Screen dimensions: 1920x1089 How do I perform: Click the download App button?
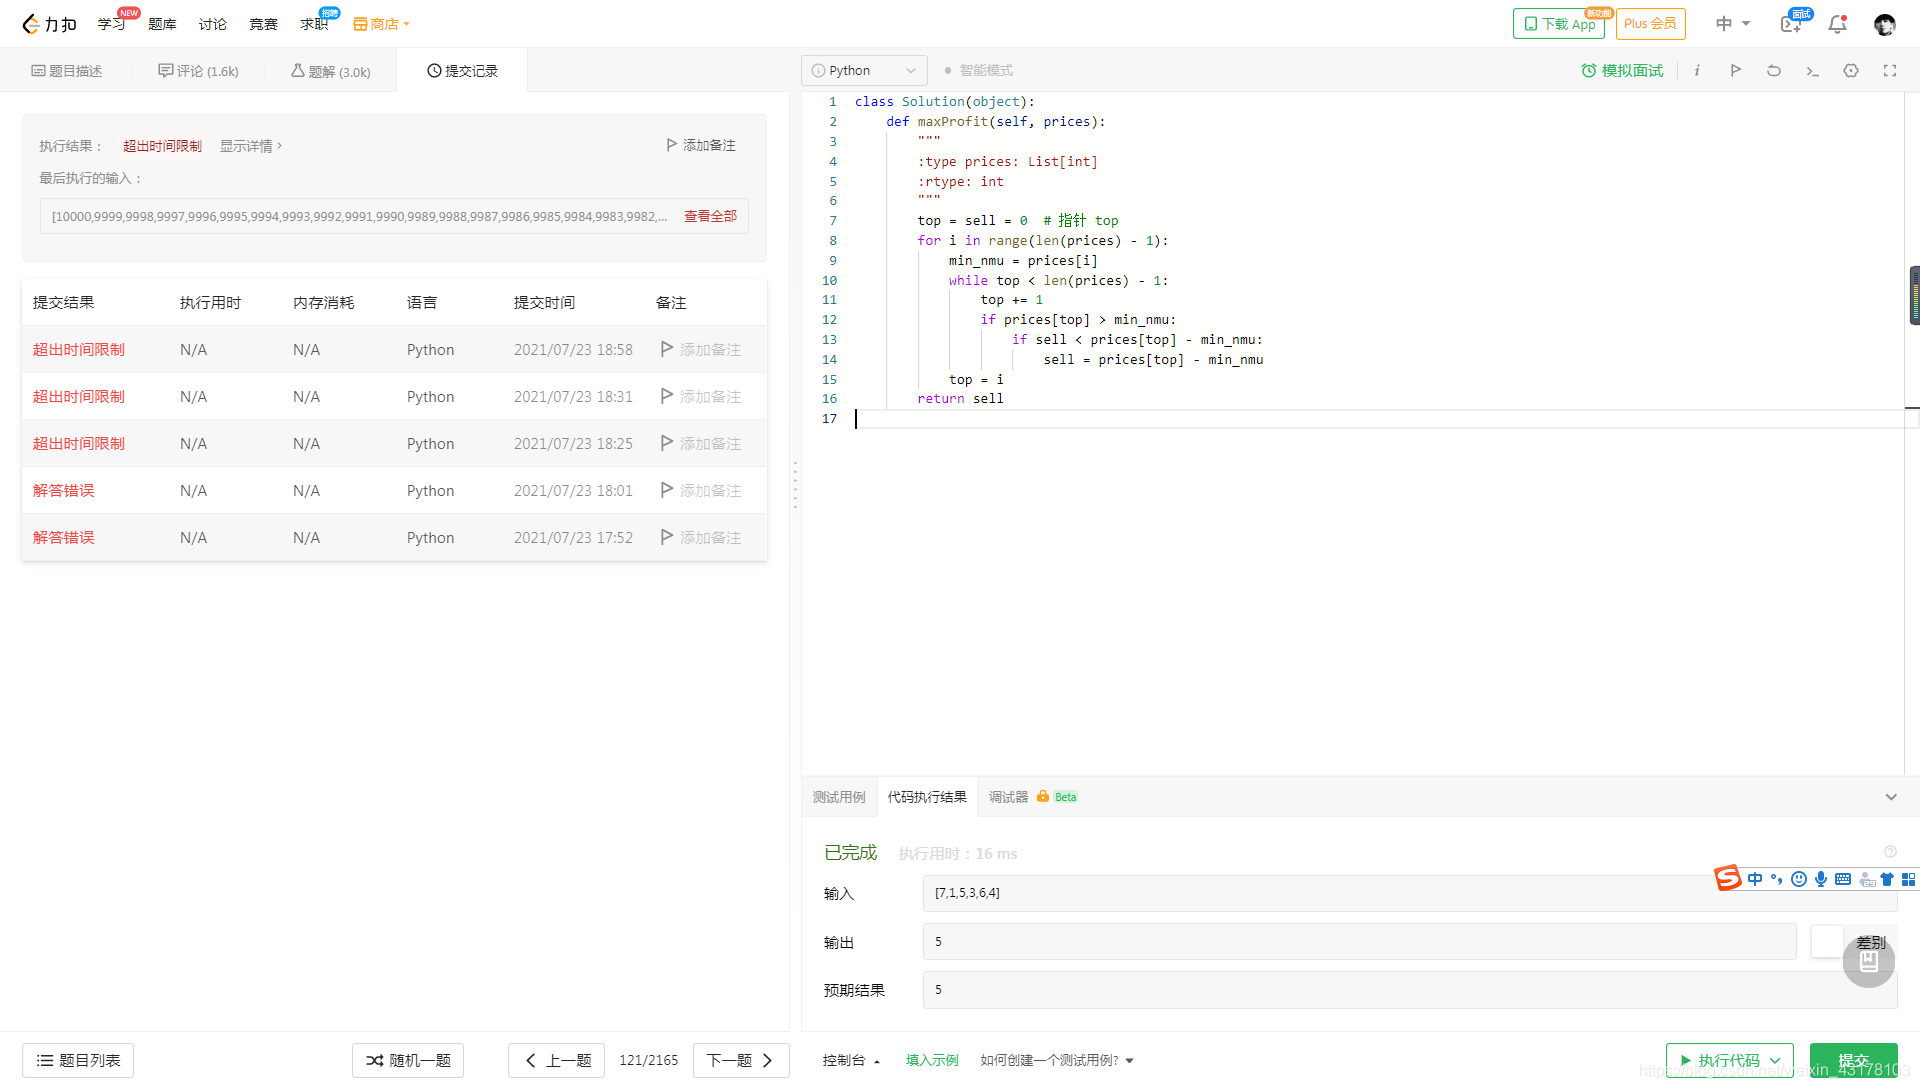(1559, 24)
